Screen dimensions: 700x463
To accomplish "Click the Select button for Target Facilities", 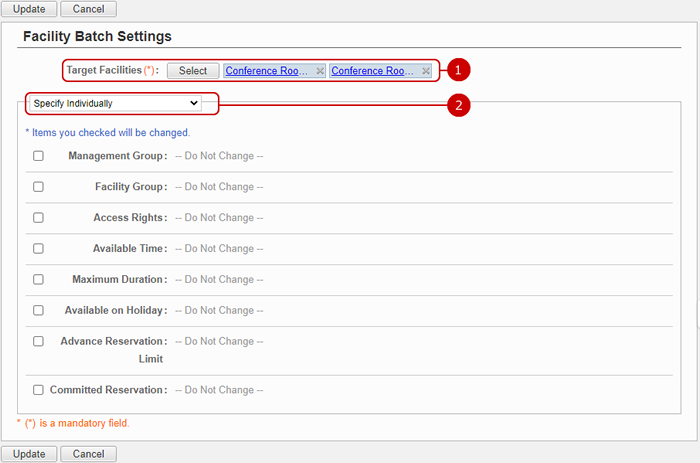I will [193, 71].
